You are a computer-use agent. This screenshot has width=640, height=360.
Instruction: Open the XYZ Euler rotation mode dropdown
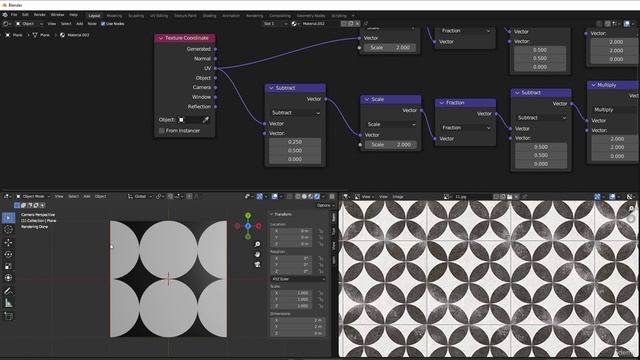(298, 279)
